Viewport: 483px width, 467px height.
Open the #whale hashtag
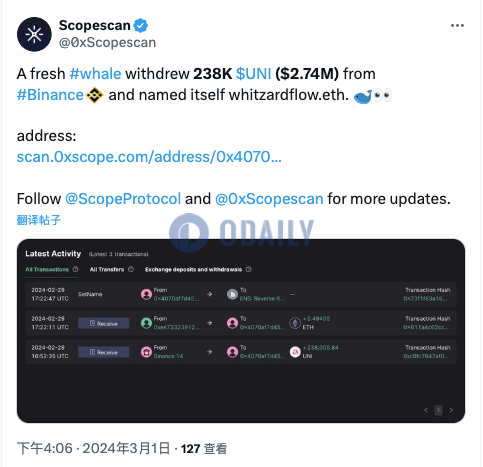tap(95, 74)
